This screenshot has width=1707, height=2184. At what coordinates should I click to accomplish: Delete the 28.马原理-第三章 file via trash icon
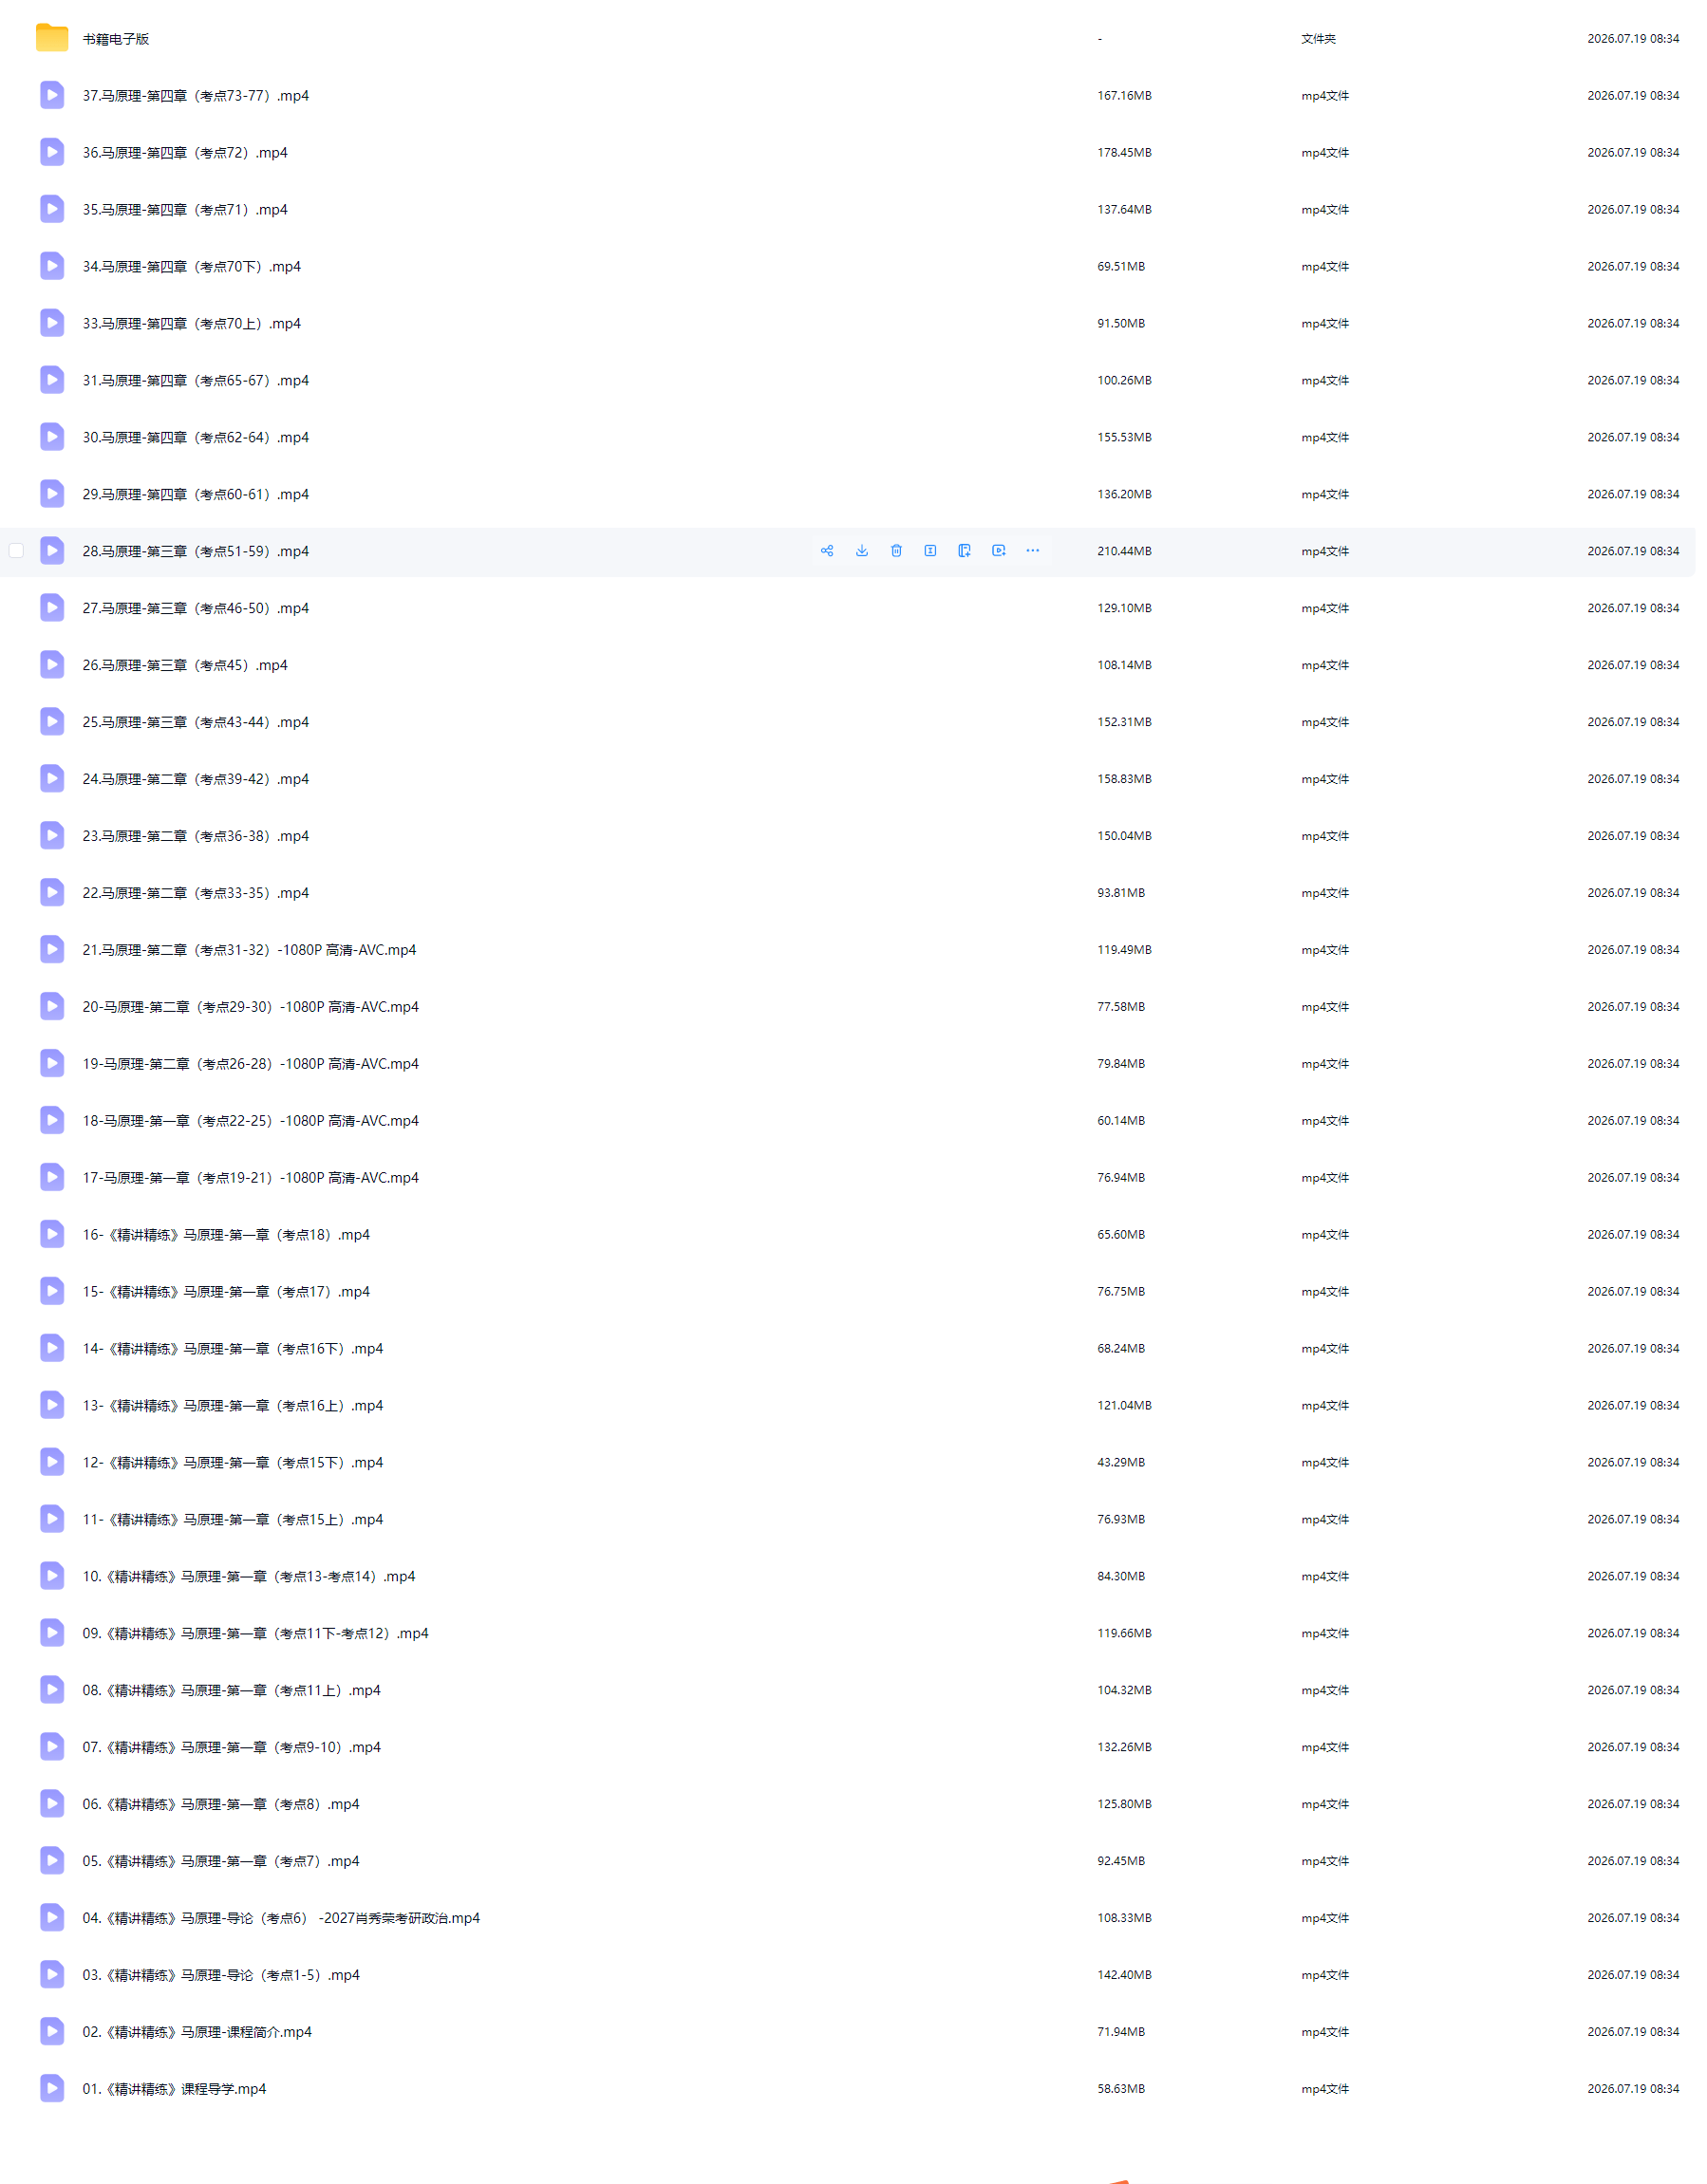[x=896, y=551]
